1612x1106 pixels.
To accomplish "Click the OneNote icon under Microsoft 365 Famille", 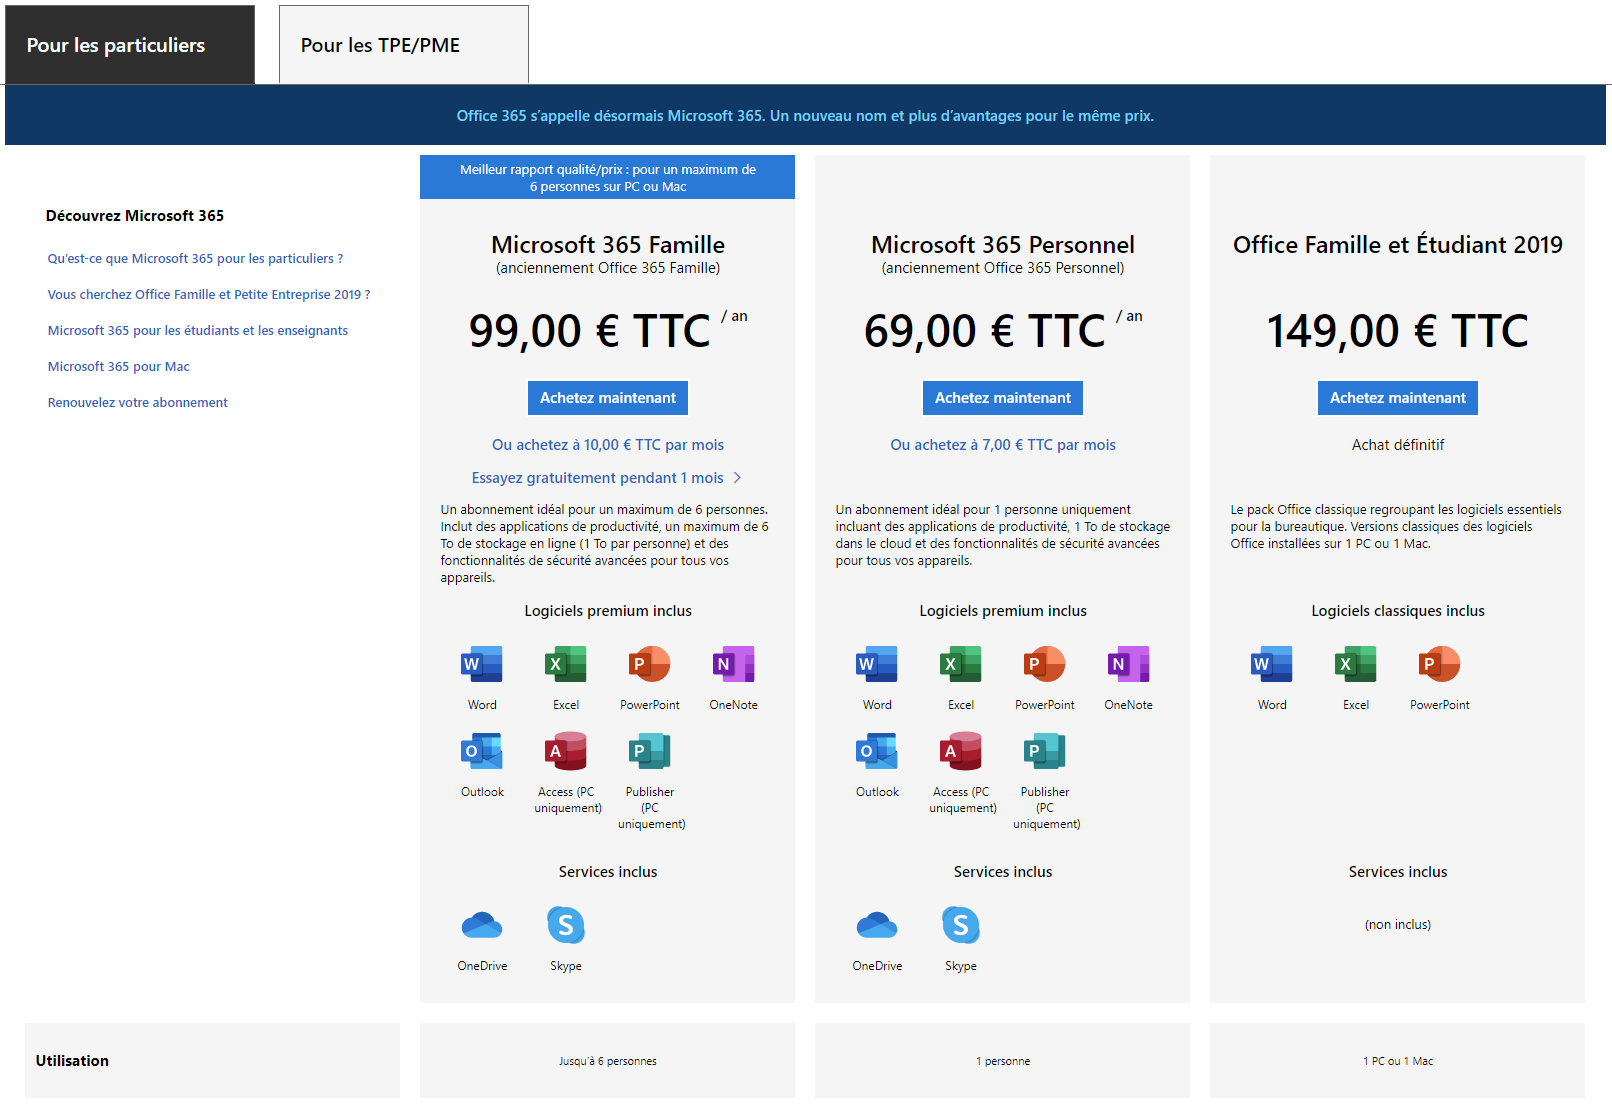I will click(734, 664).
